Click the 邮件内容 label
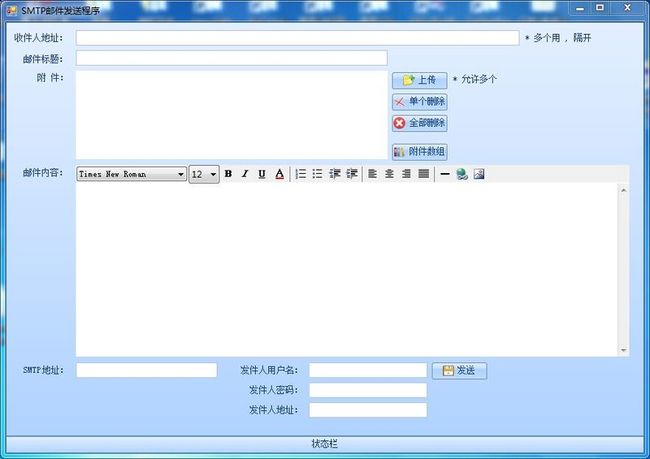Viewport: 650px width, 459px height. tap(43, 173)
